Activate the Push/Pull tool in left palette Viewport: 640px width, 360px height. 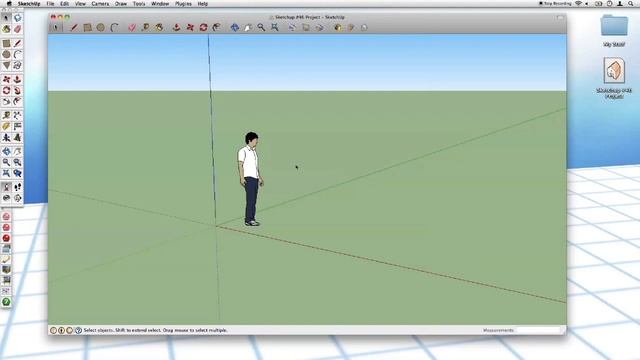tap(18, 80)
